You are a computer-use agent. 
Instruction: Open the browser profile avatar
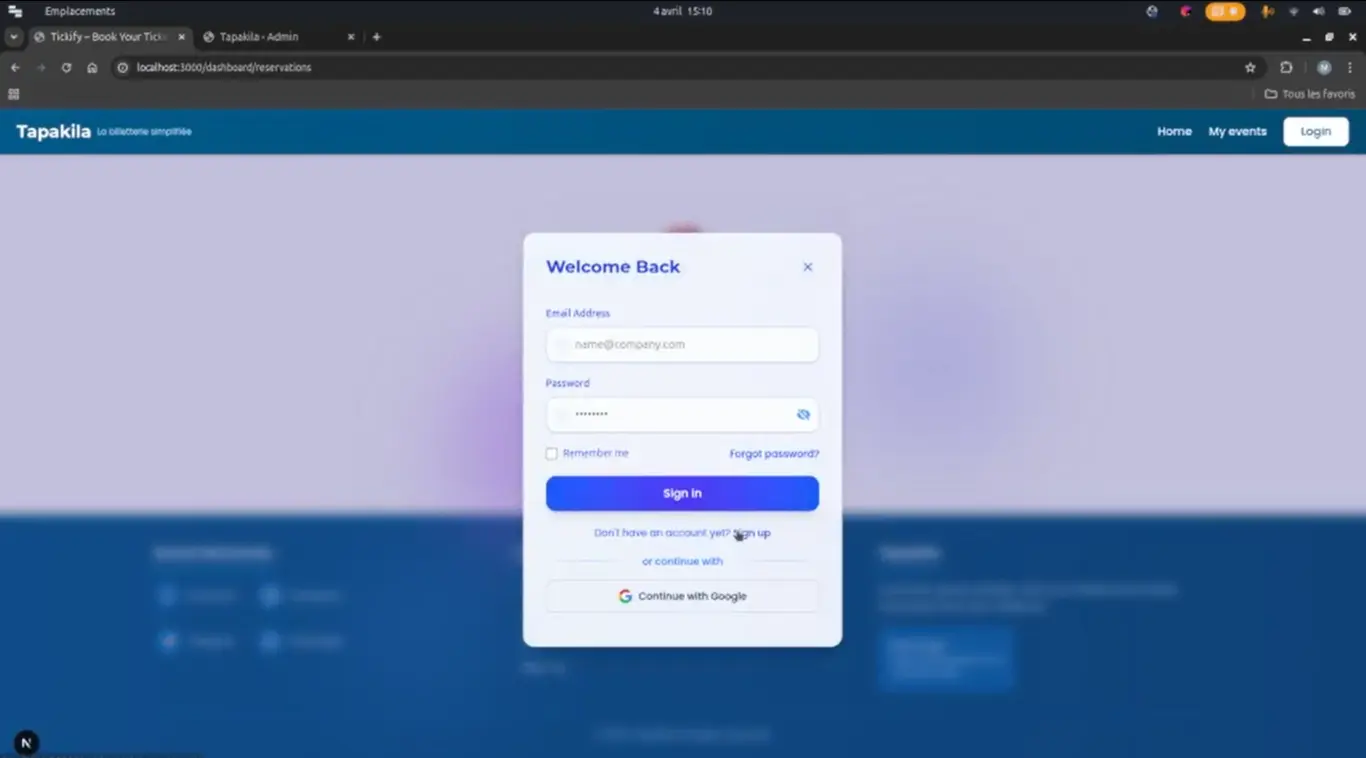1324,68
